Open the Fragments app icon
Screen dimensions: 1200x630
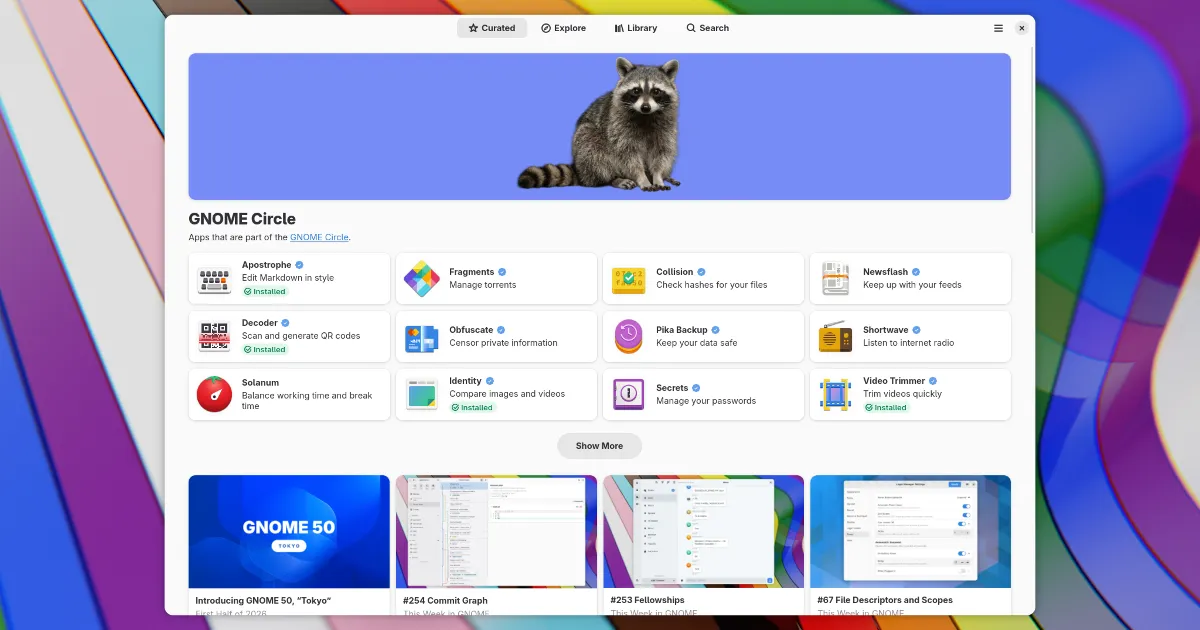click(x=422, y=278)
